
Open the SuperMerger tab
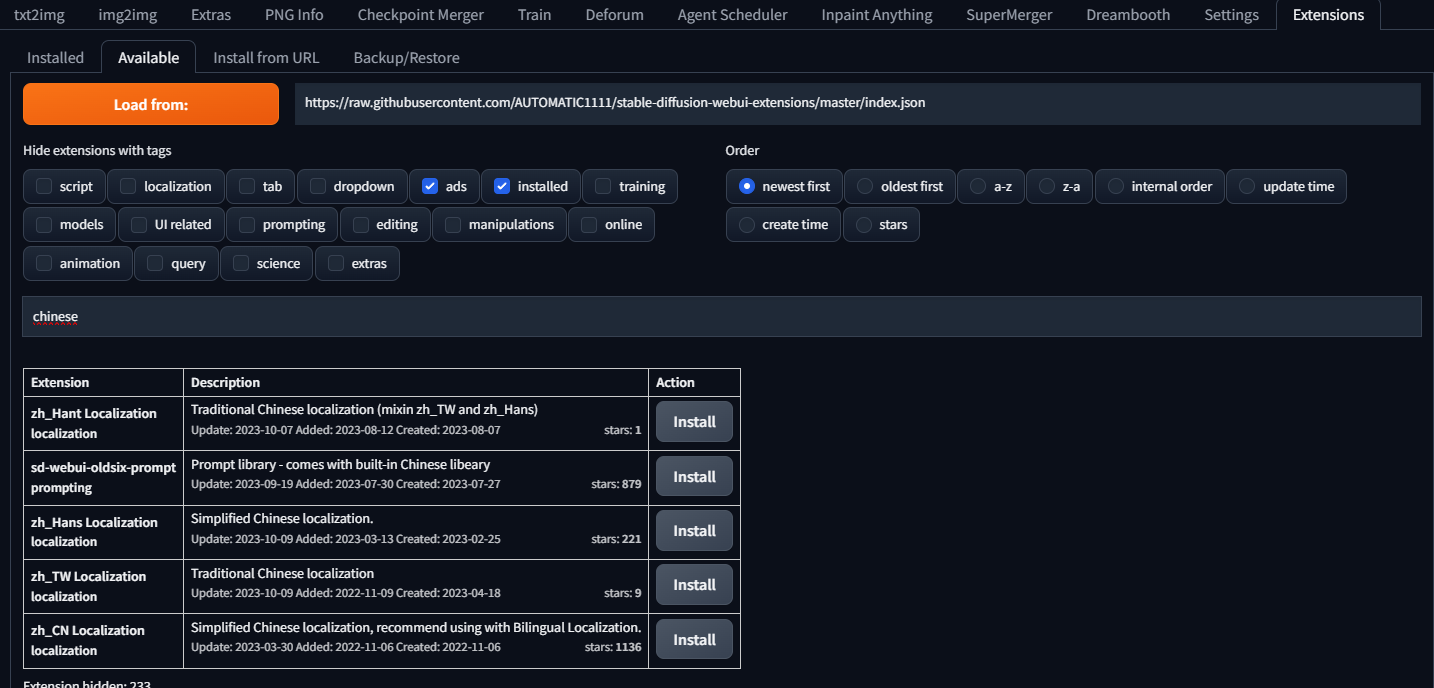(1009, 15)
